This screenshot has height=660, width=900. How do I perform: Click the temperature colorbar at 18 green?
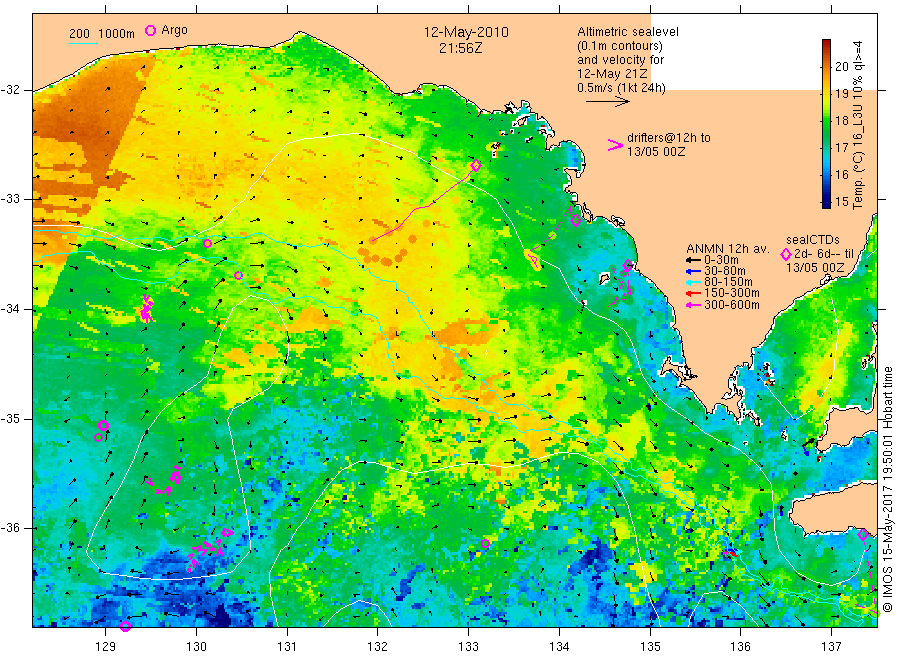[x=827, y=121]
